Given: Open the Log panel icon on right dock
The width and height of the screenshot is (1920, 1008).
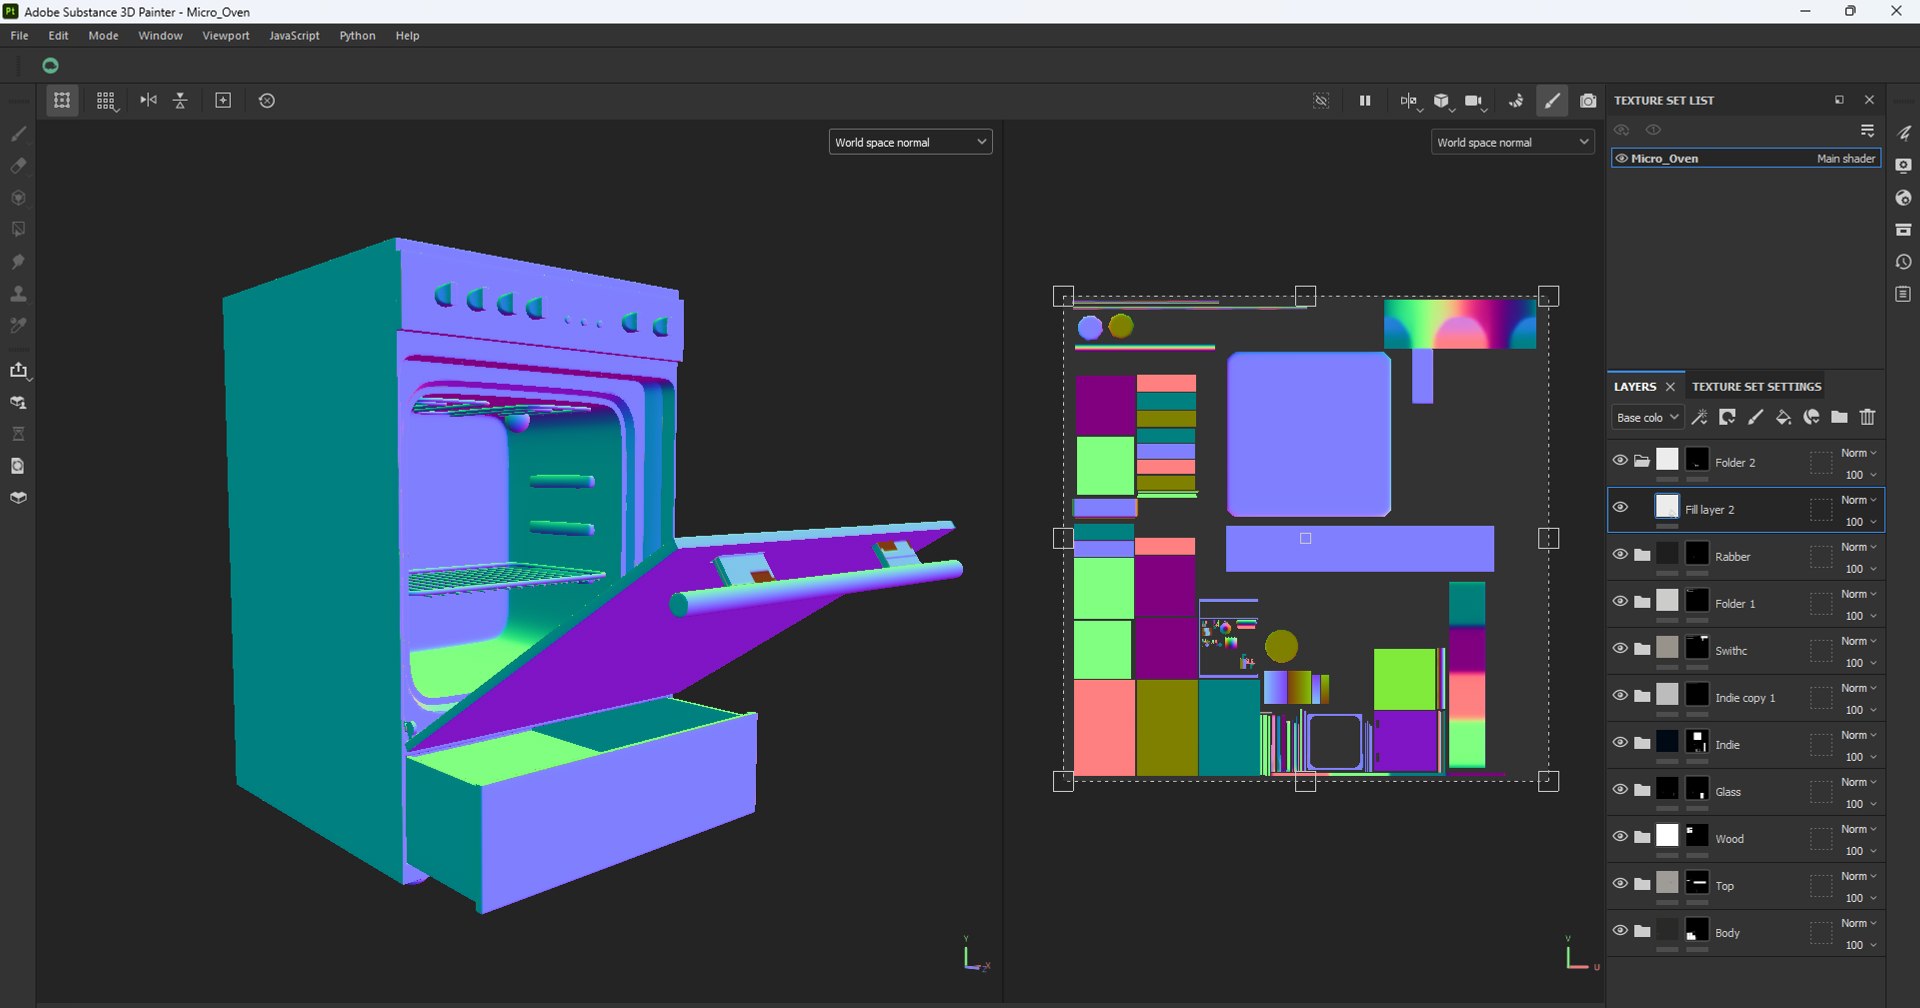Looking at the screenshot, I should coord(1903,294).
